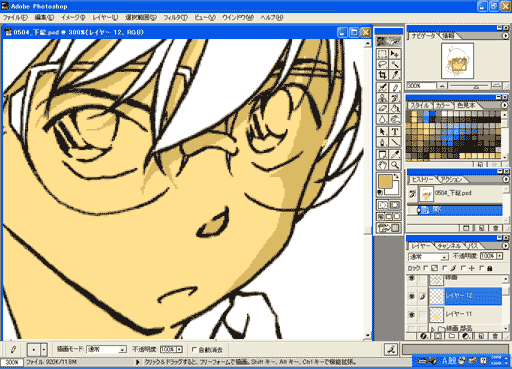The width and height of the screenshot is (512, 369).
Task: Open options bar opacity slider arrow
Action: (179, 349)
